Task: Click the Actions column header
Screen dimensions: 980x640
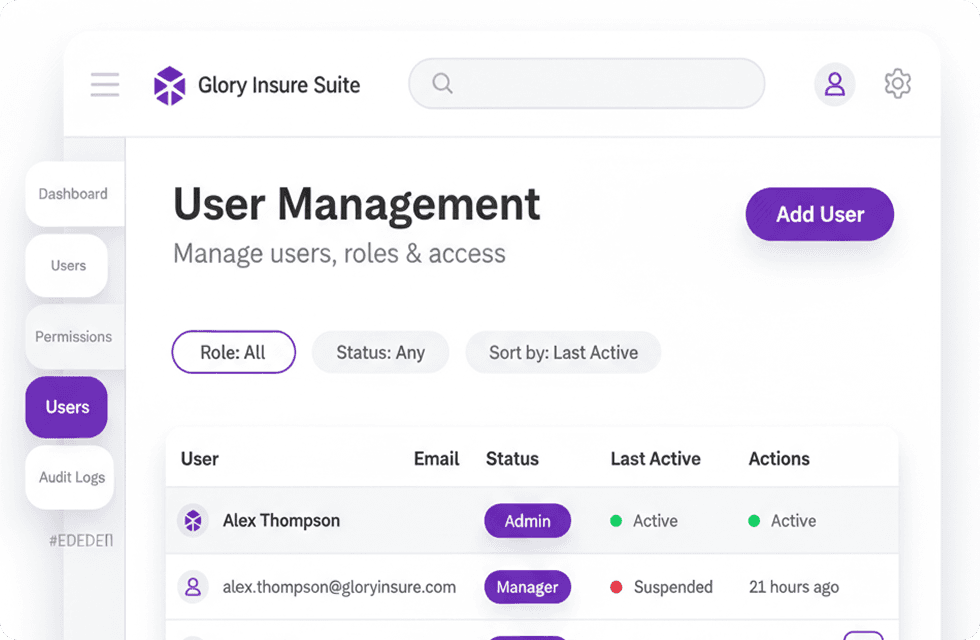Action: click(779, 459)
